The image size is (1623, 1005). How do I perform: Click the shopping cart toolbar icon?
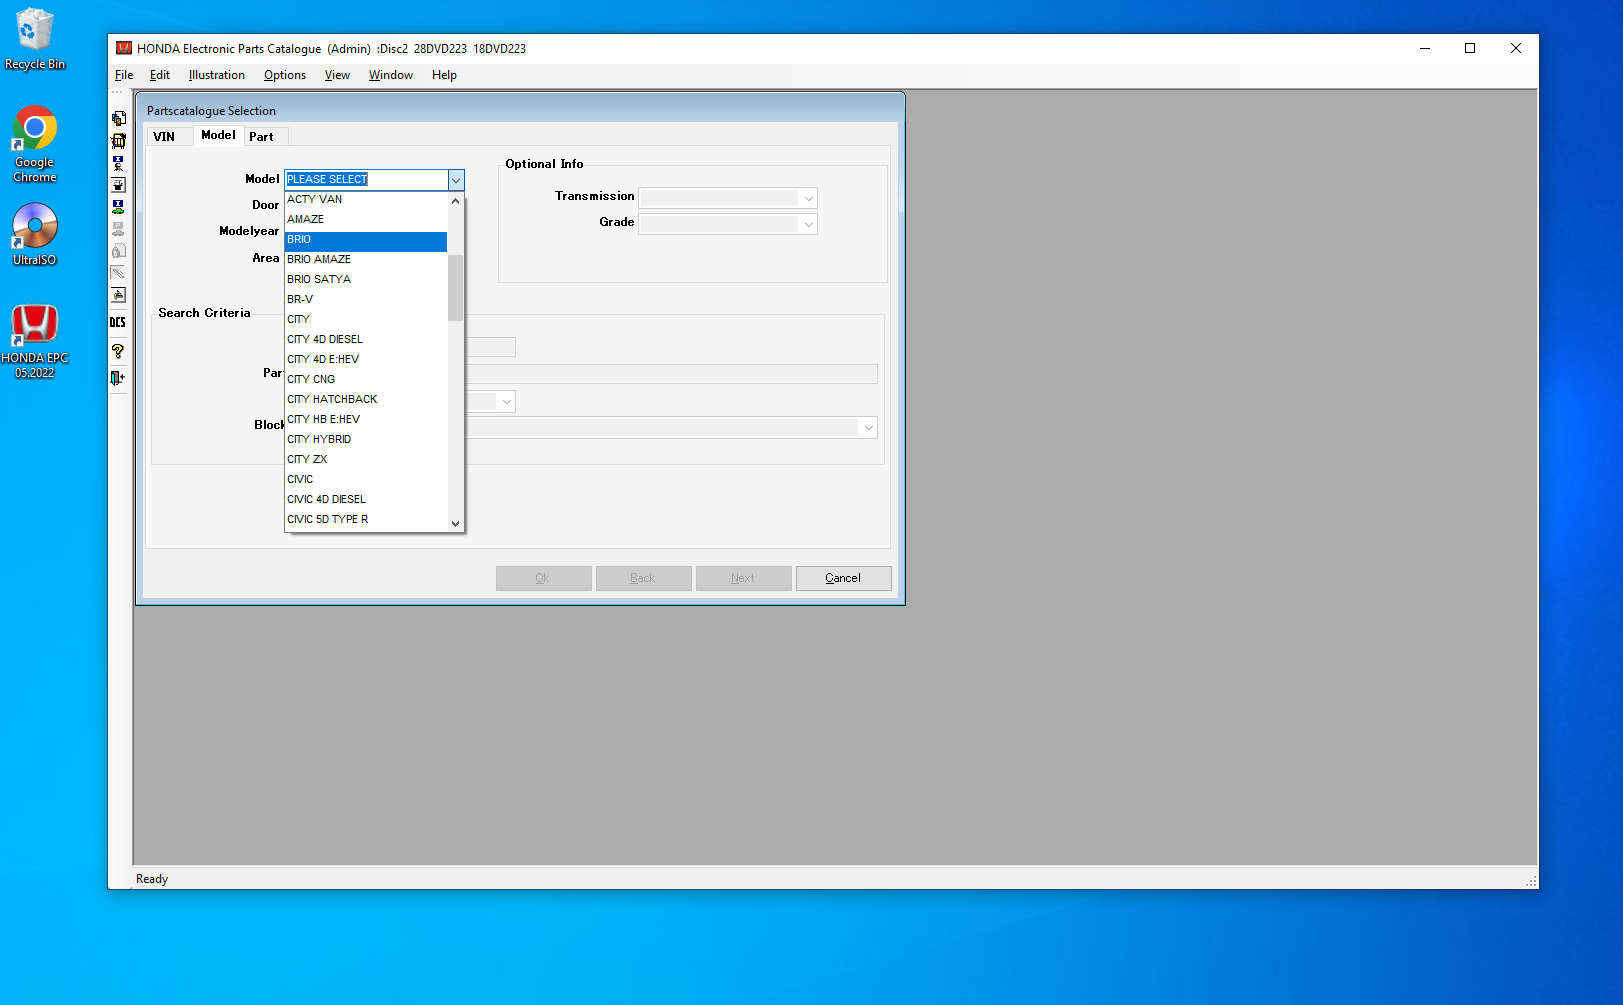118,141
